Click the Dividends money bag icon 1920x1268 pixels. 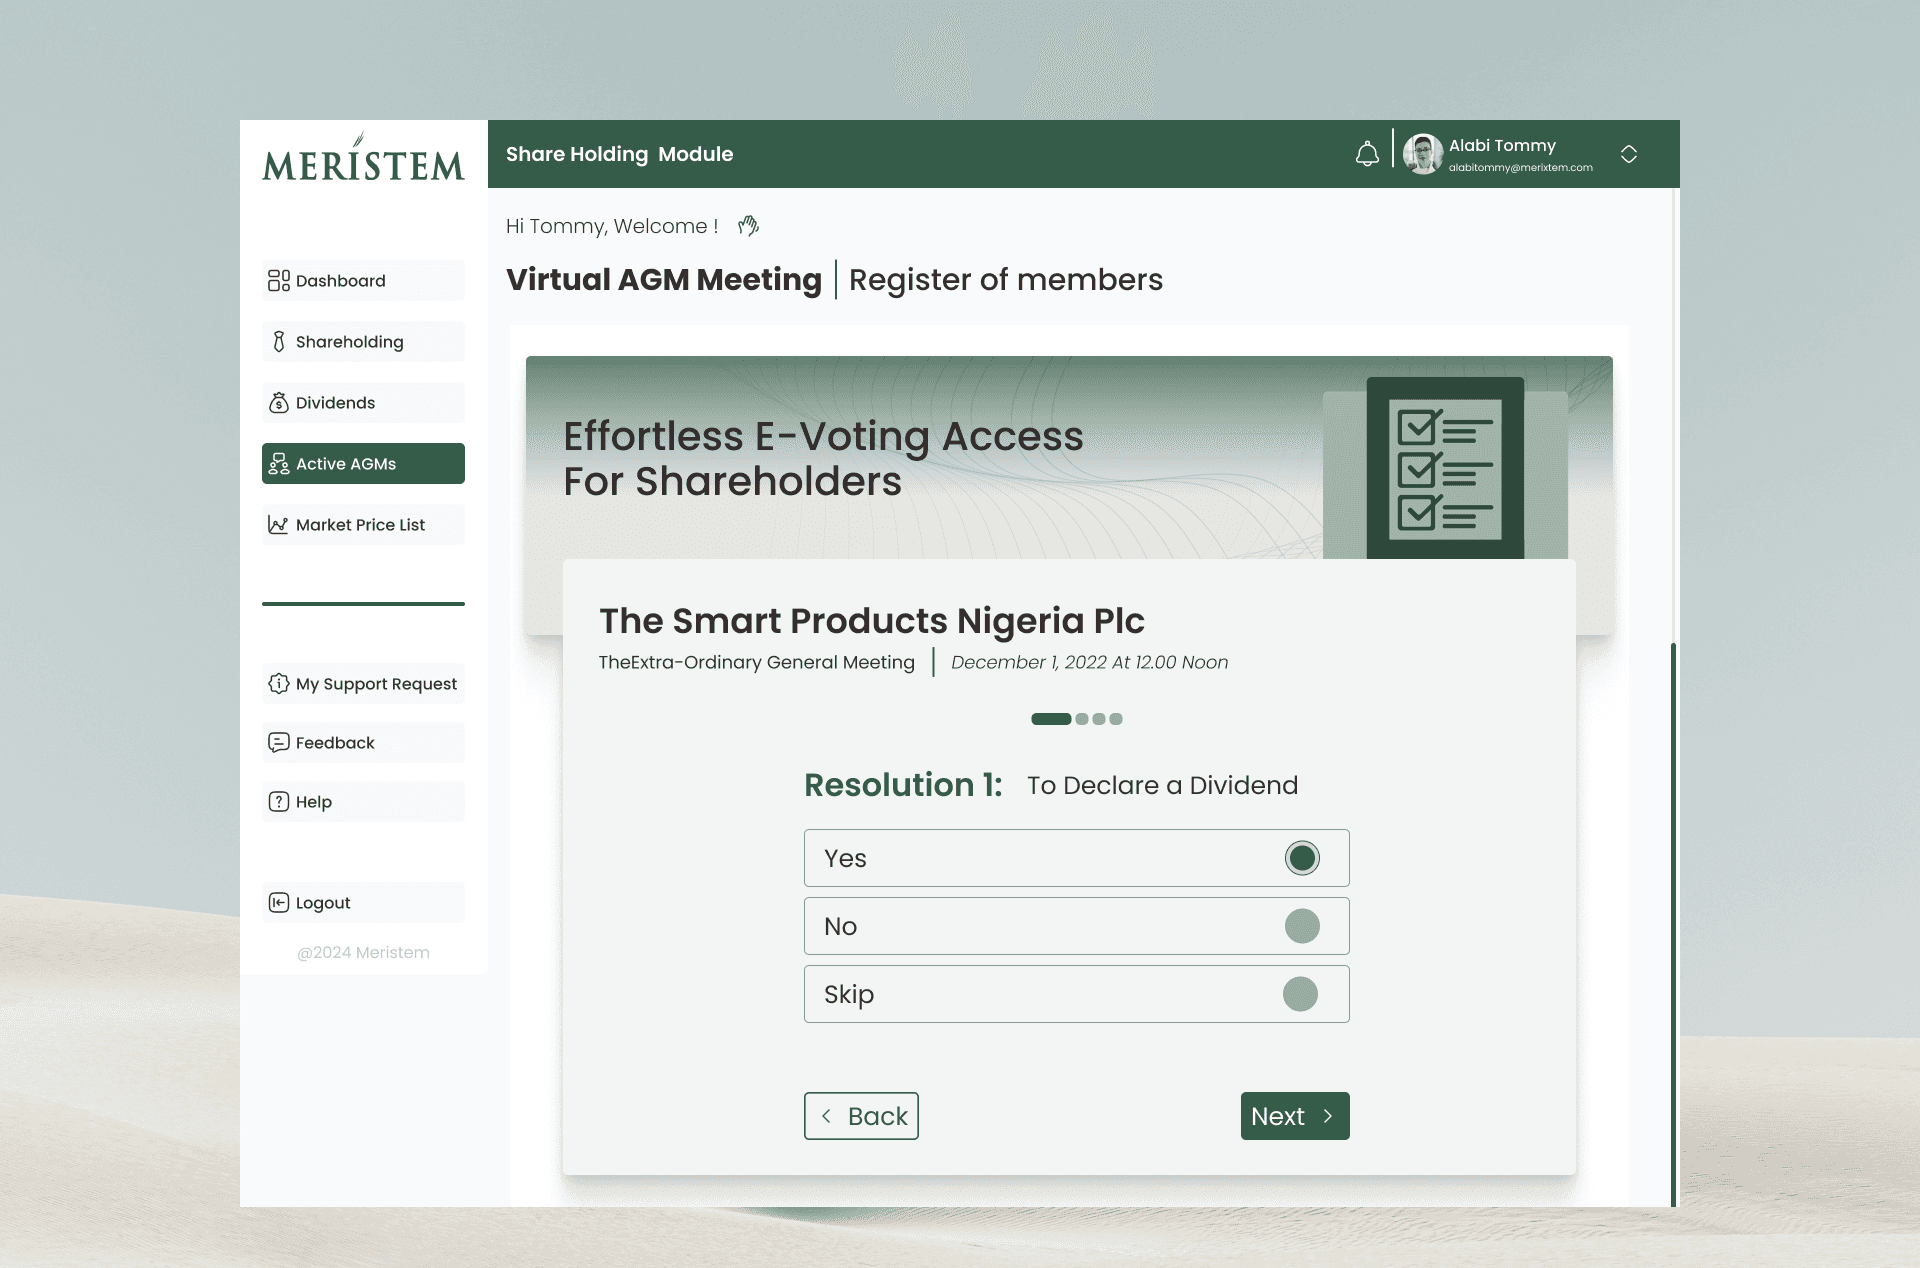(279, 403)
